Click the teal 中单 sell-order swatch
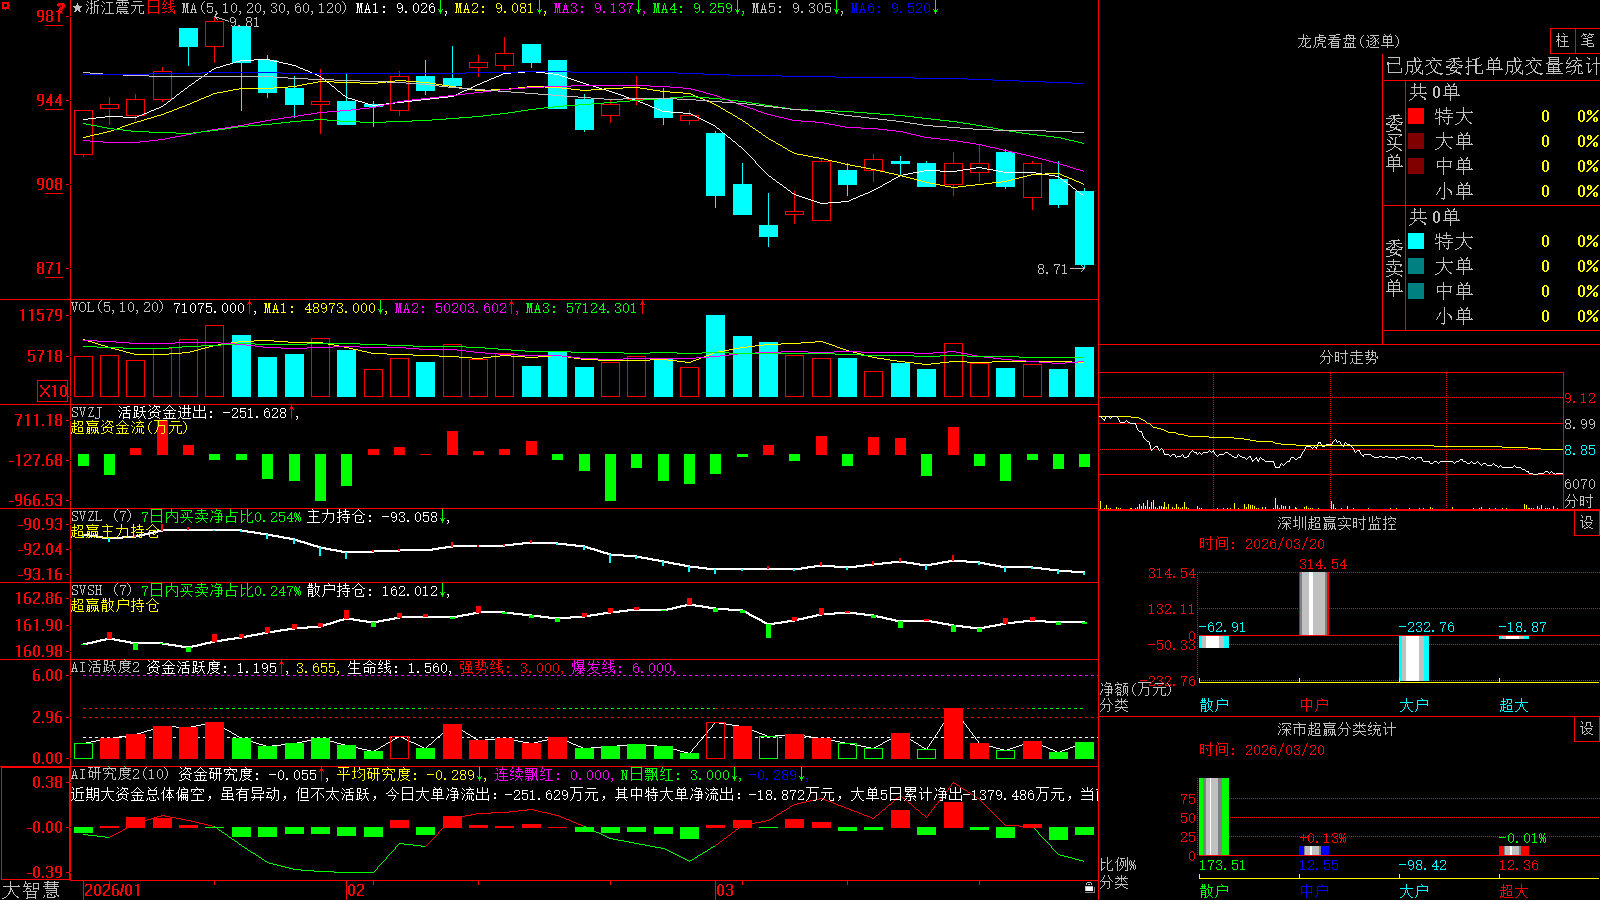1600x900 pixels. pyautogui.click(x=1416, y=291)
